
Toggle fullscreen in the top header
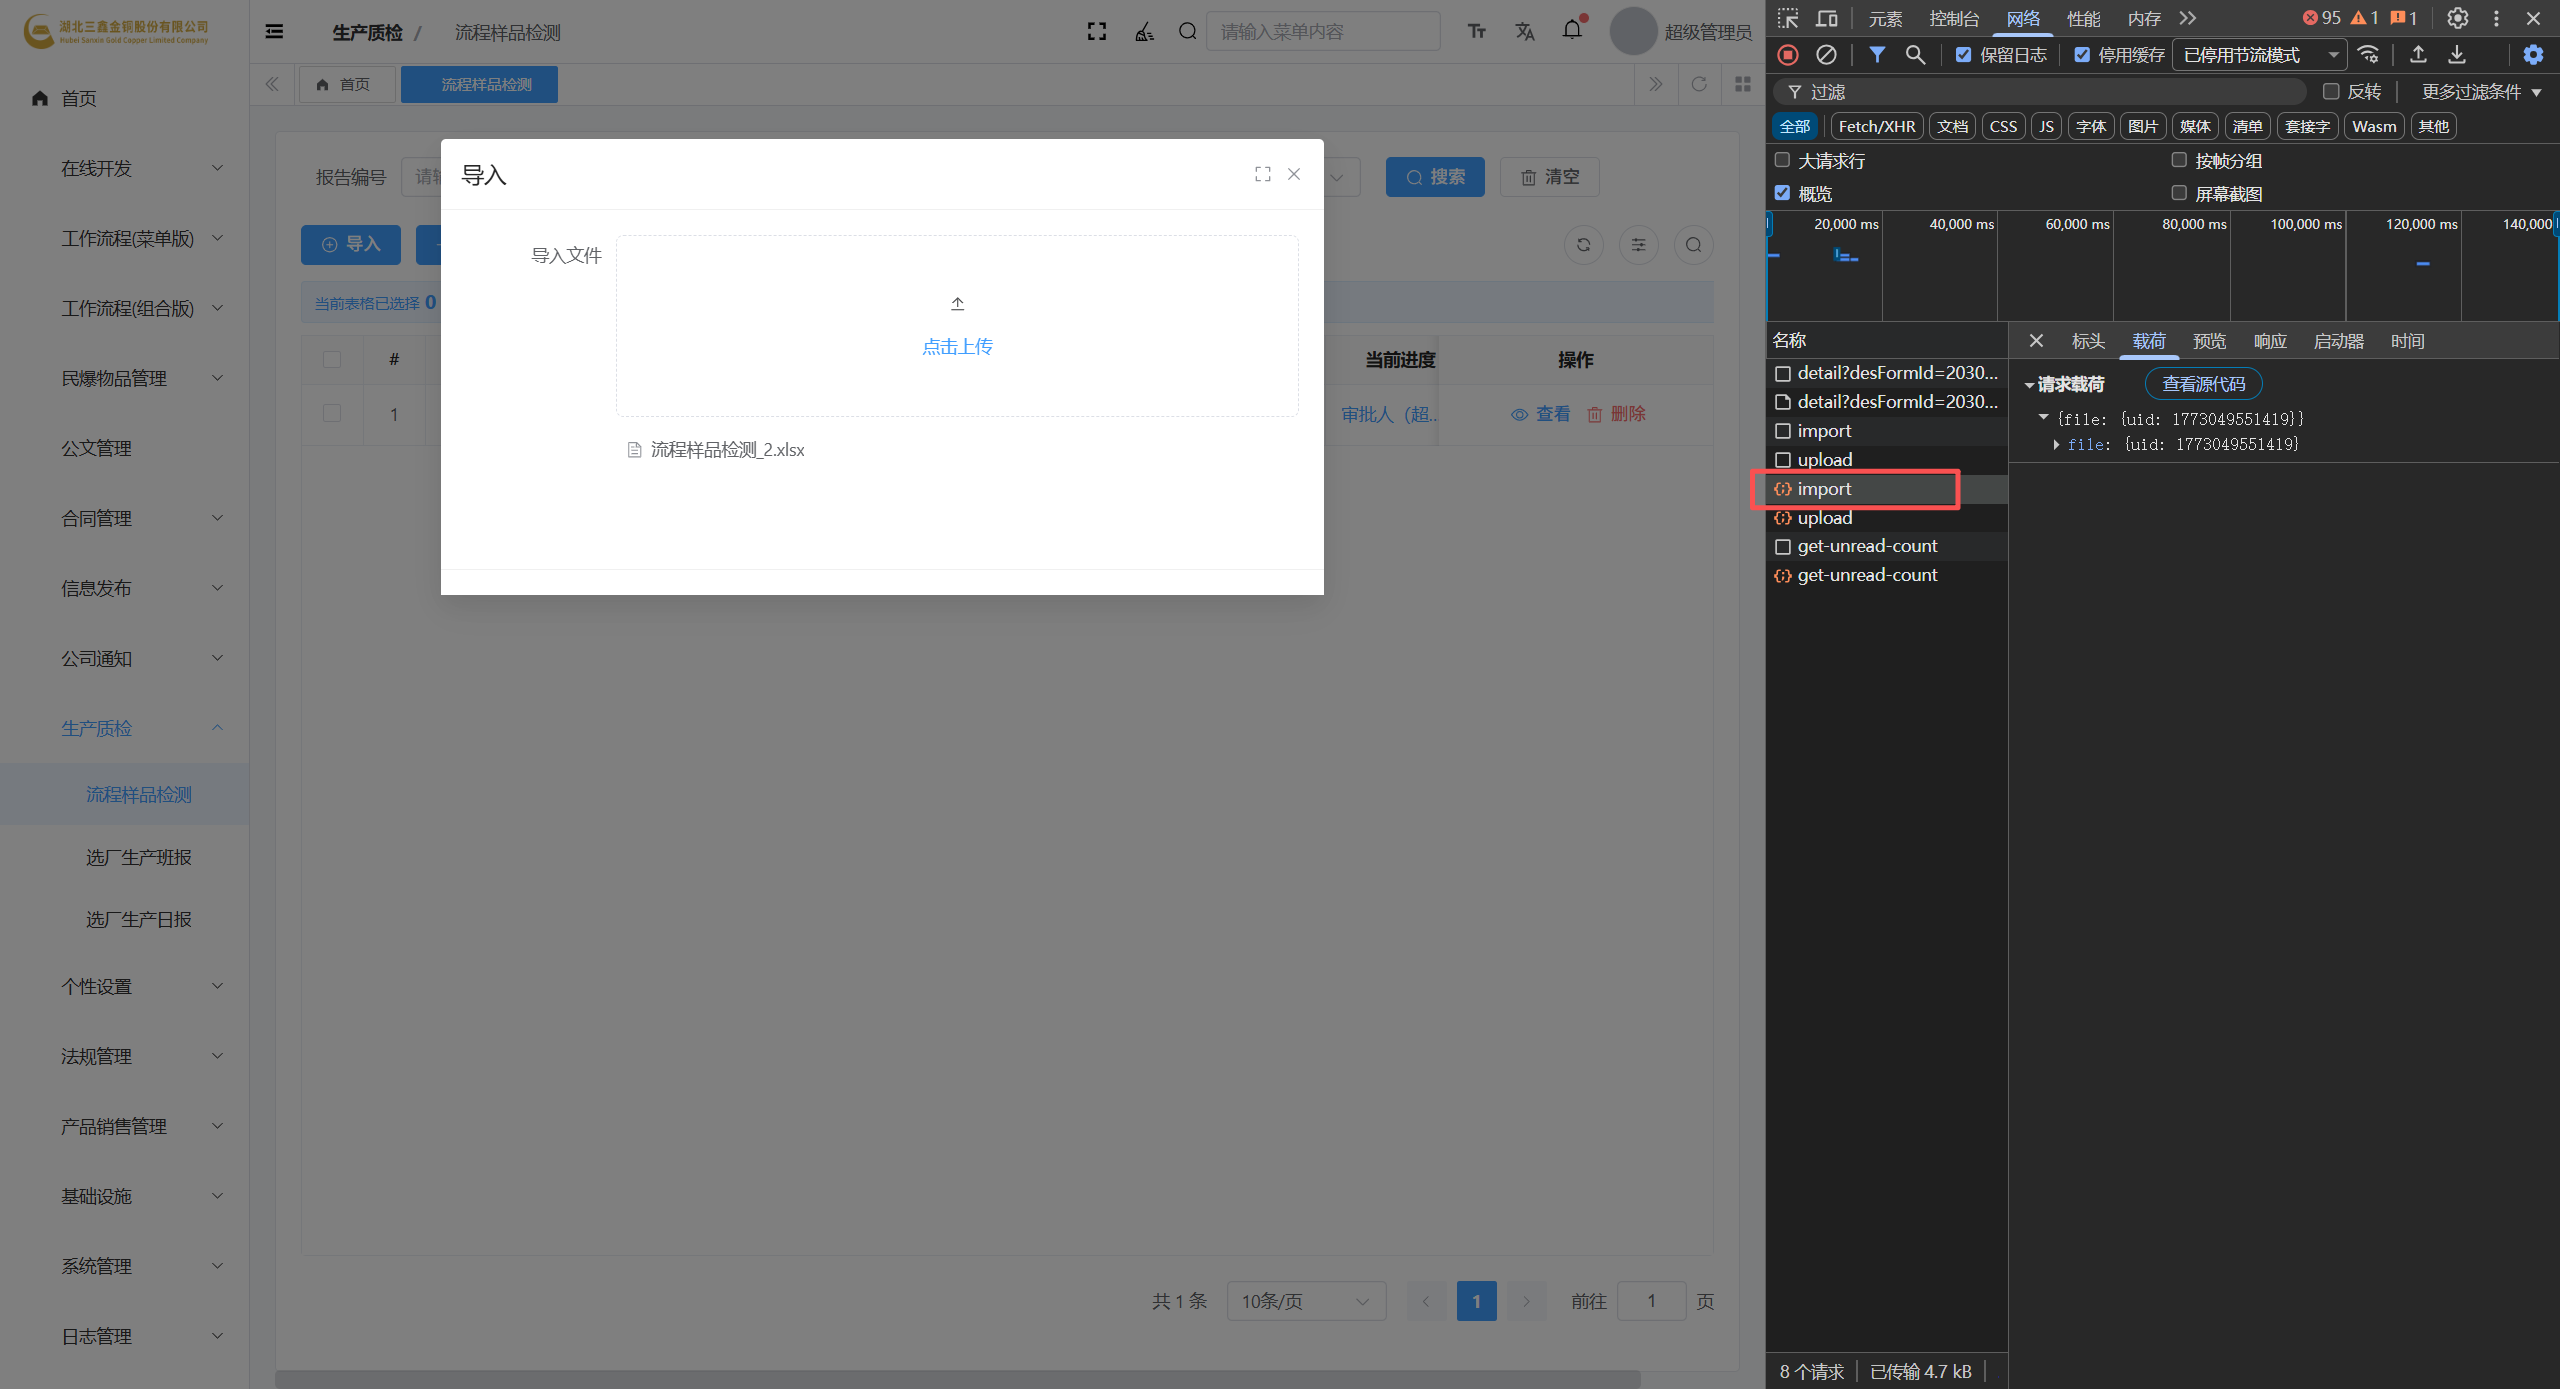pos(1097,32)
